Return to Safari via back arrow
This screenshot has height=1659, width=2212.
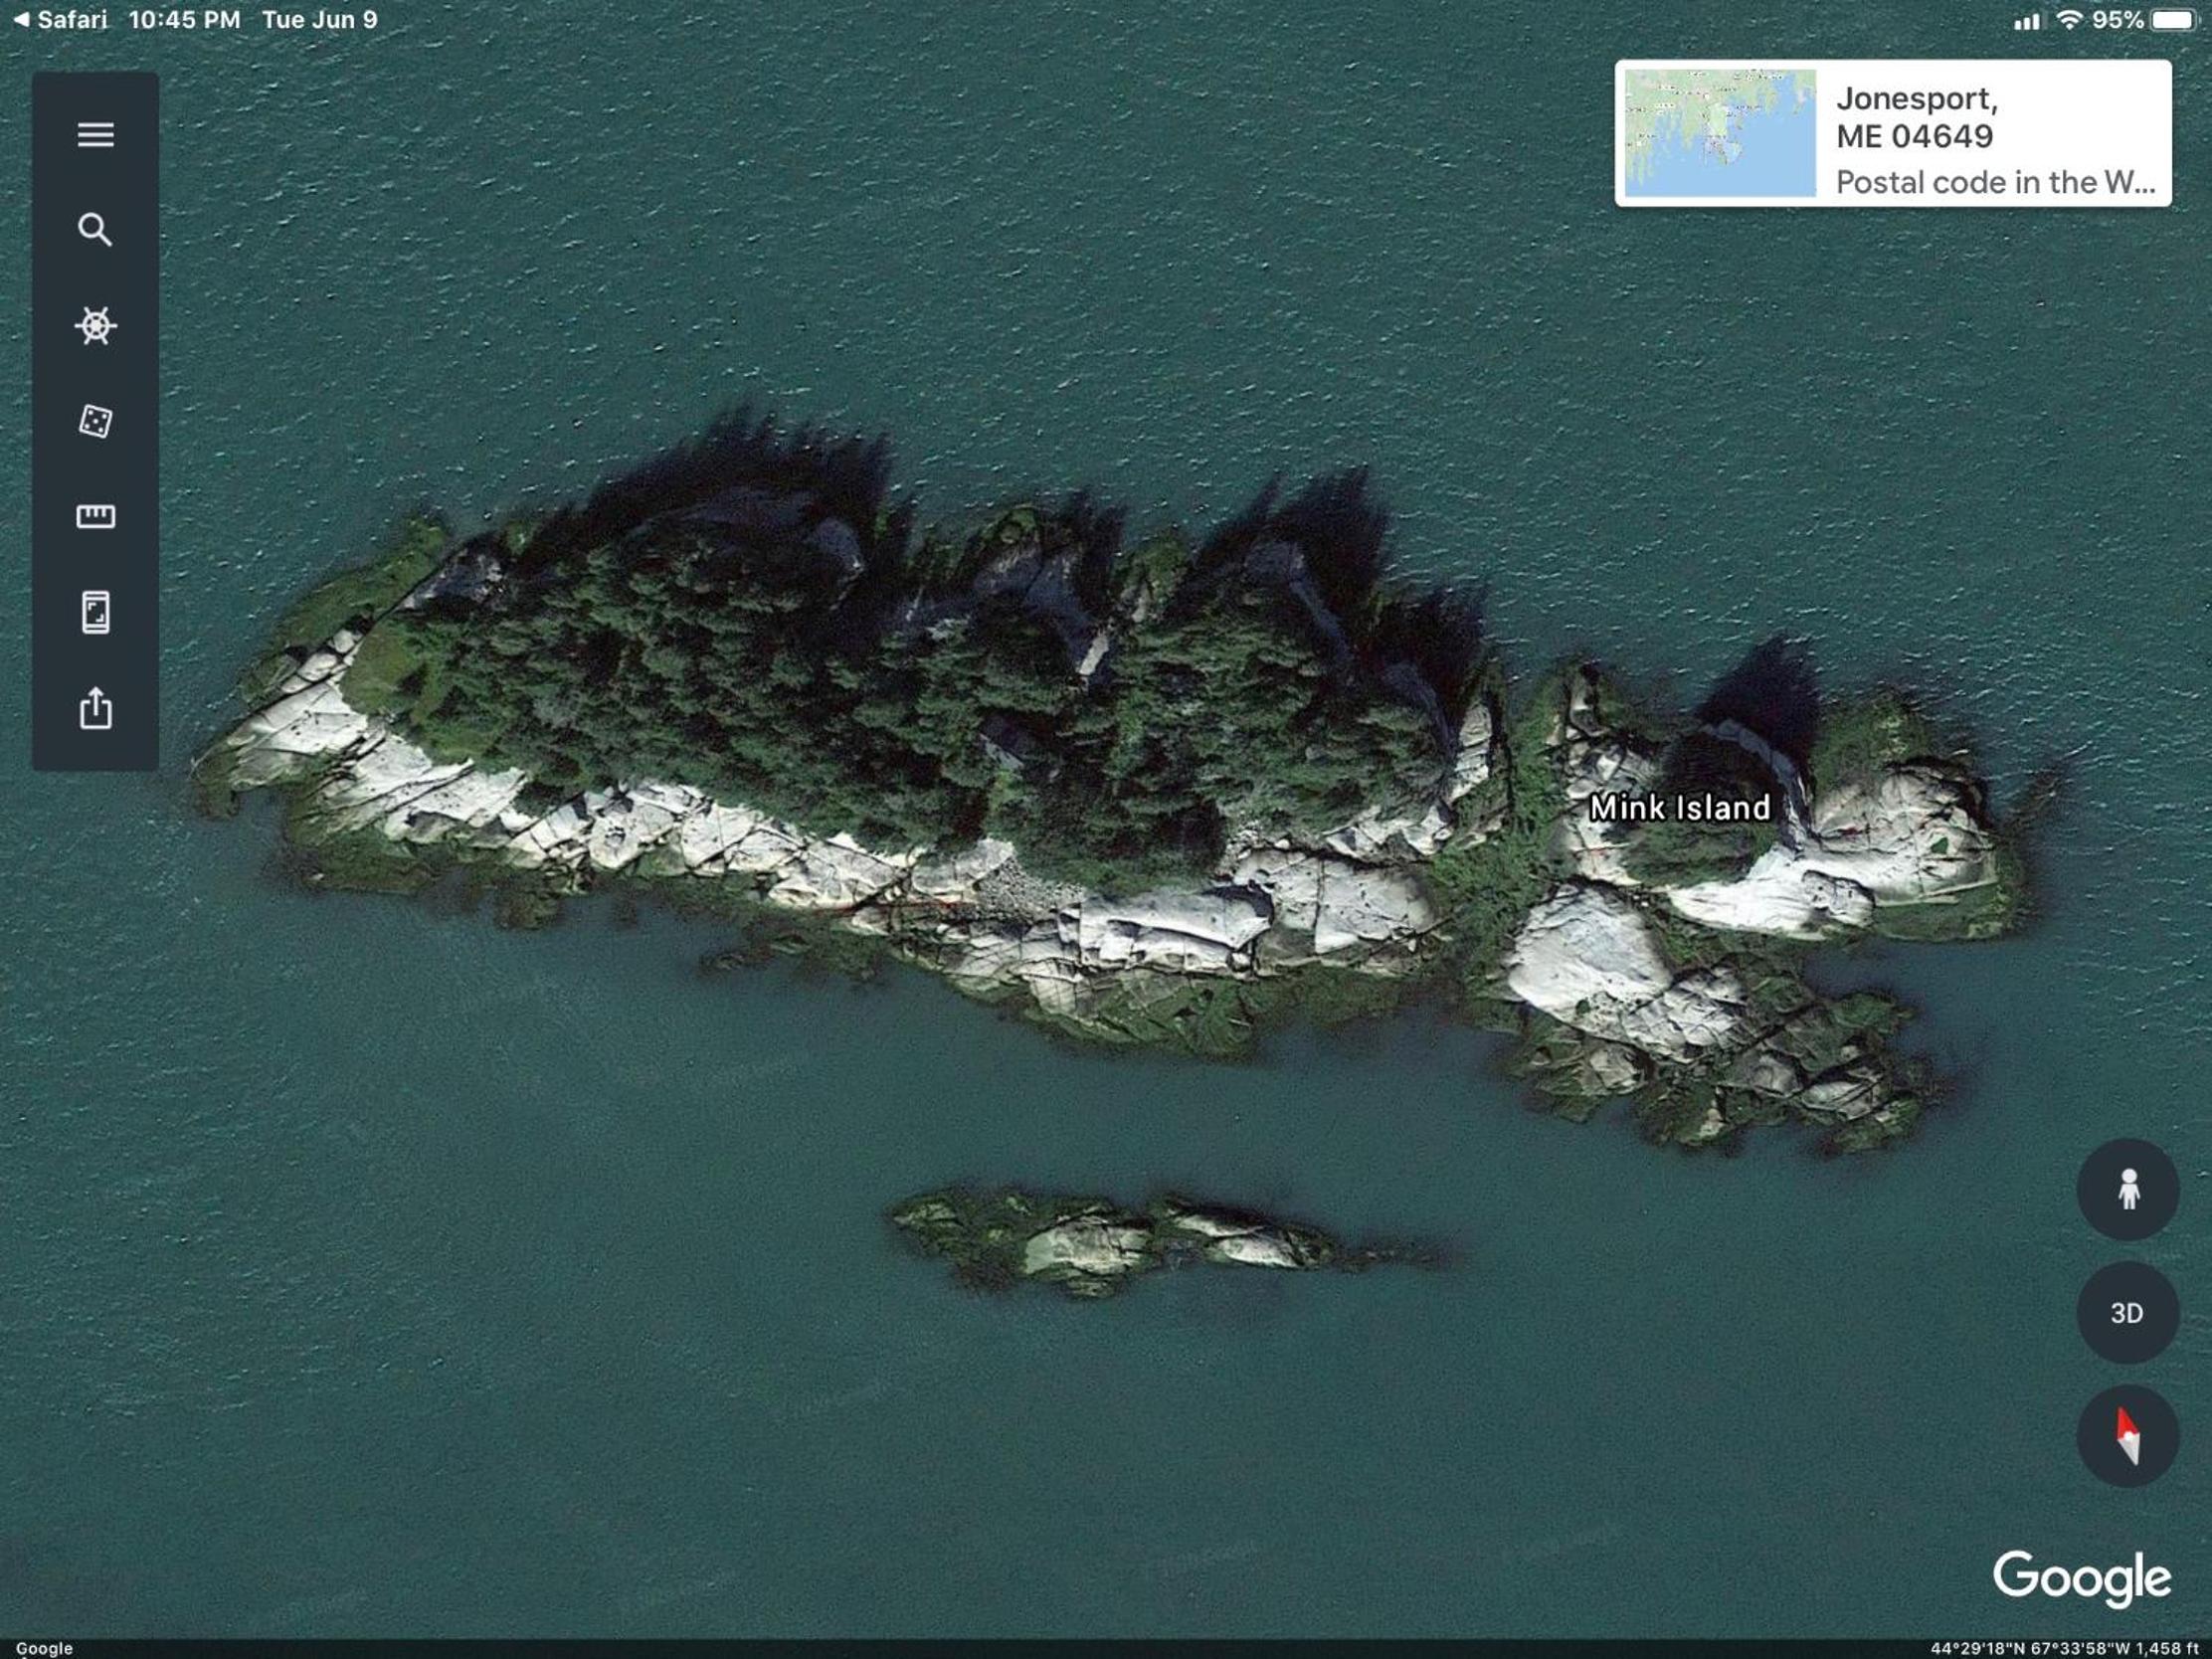pyautogui.click(x=60, y=19)
